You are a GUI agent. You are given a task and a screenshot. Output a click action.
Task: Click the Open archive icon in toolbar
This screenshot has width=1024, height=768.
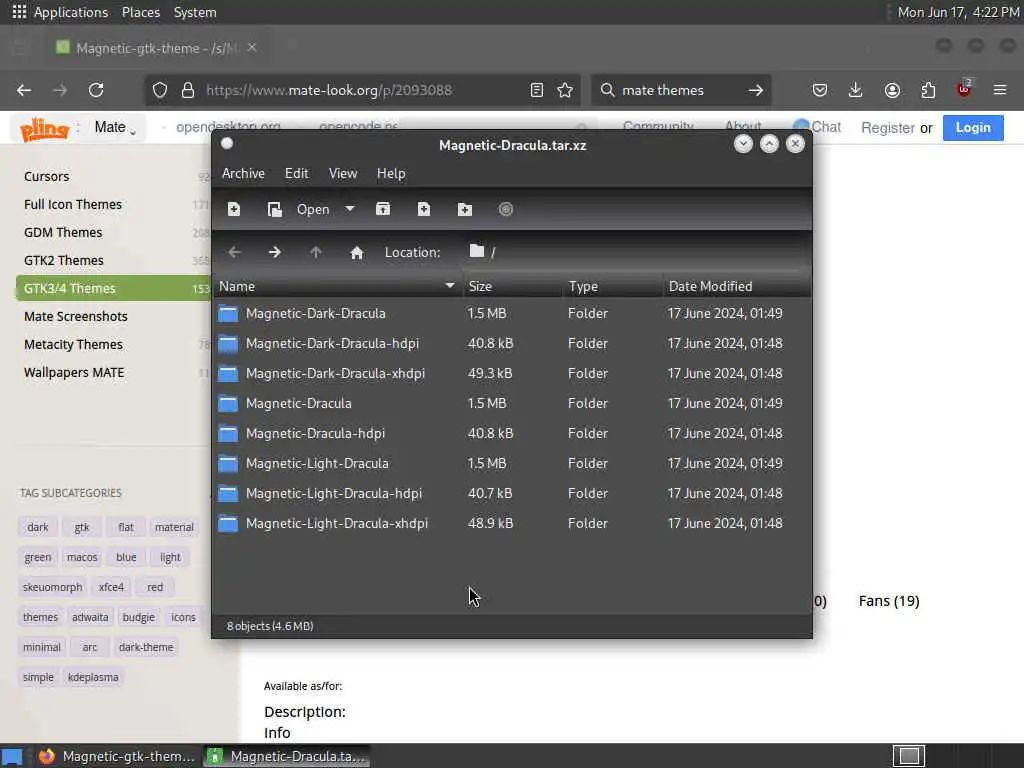tap(274, 209)
